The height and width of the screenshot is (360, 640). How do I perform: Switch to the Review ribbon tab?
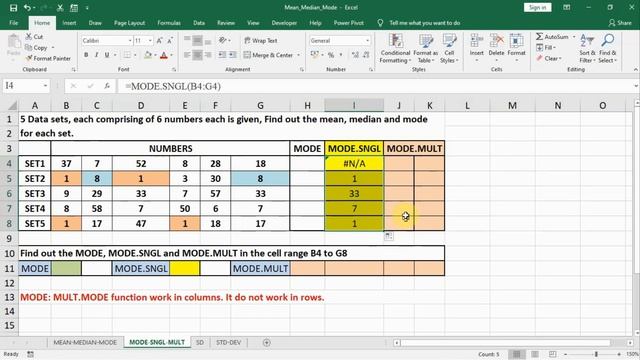click(x=226, y=23)
